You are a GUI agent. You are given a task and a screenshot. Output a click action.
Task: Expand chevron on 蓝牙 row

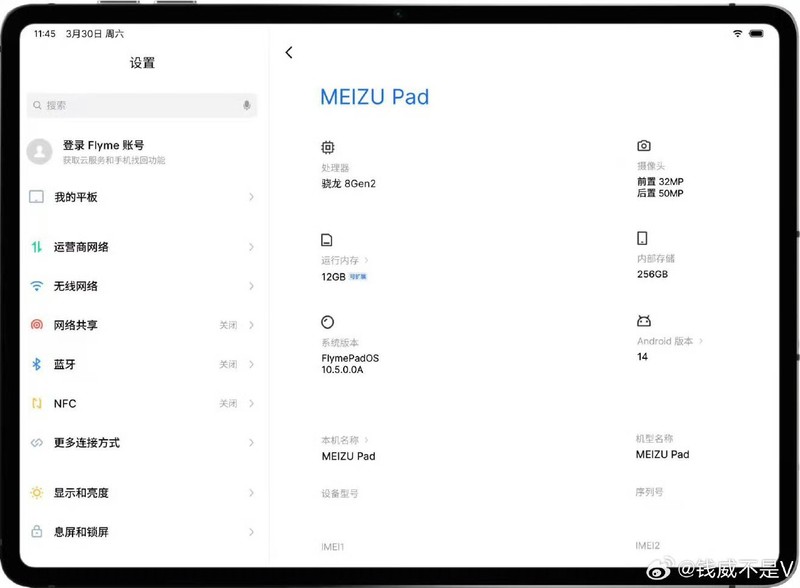coord(251,364)
